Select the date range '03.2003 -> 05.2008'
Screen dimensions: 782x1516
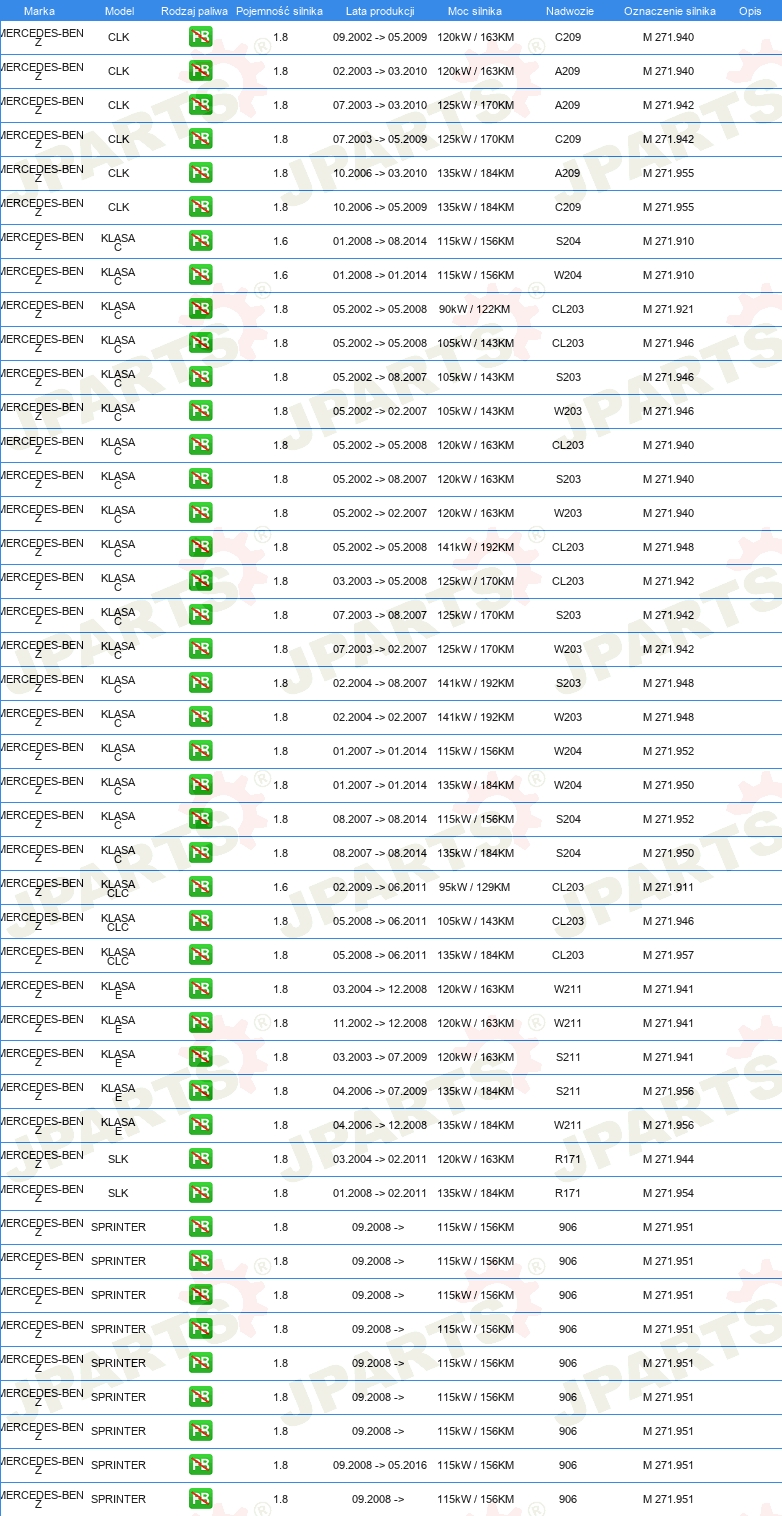coord(380,582)
